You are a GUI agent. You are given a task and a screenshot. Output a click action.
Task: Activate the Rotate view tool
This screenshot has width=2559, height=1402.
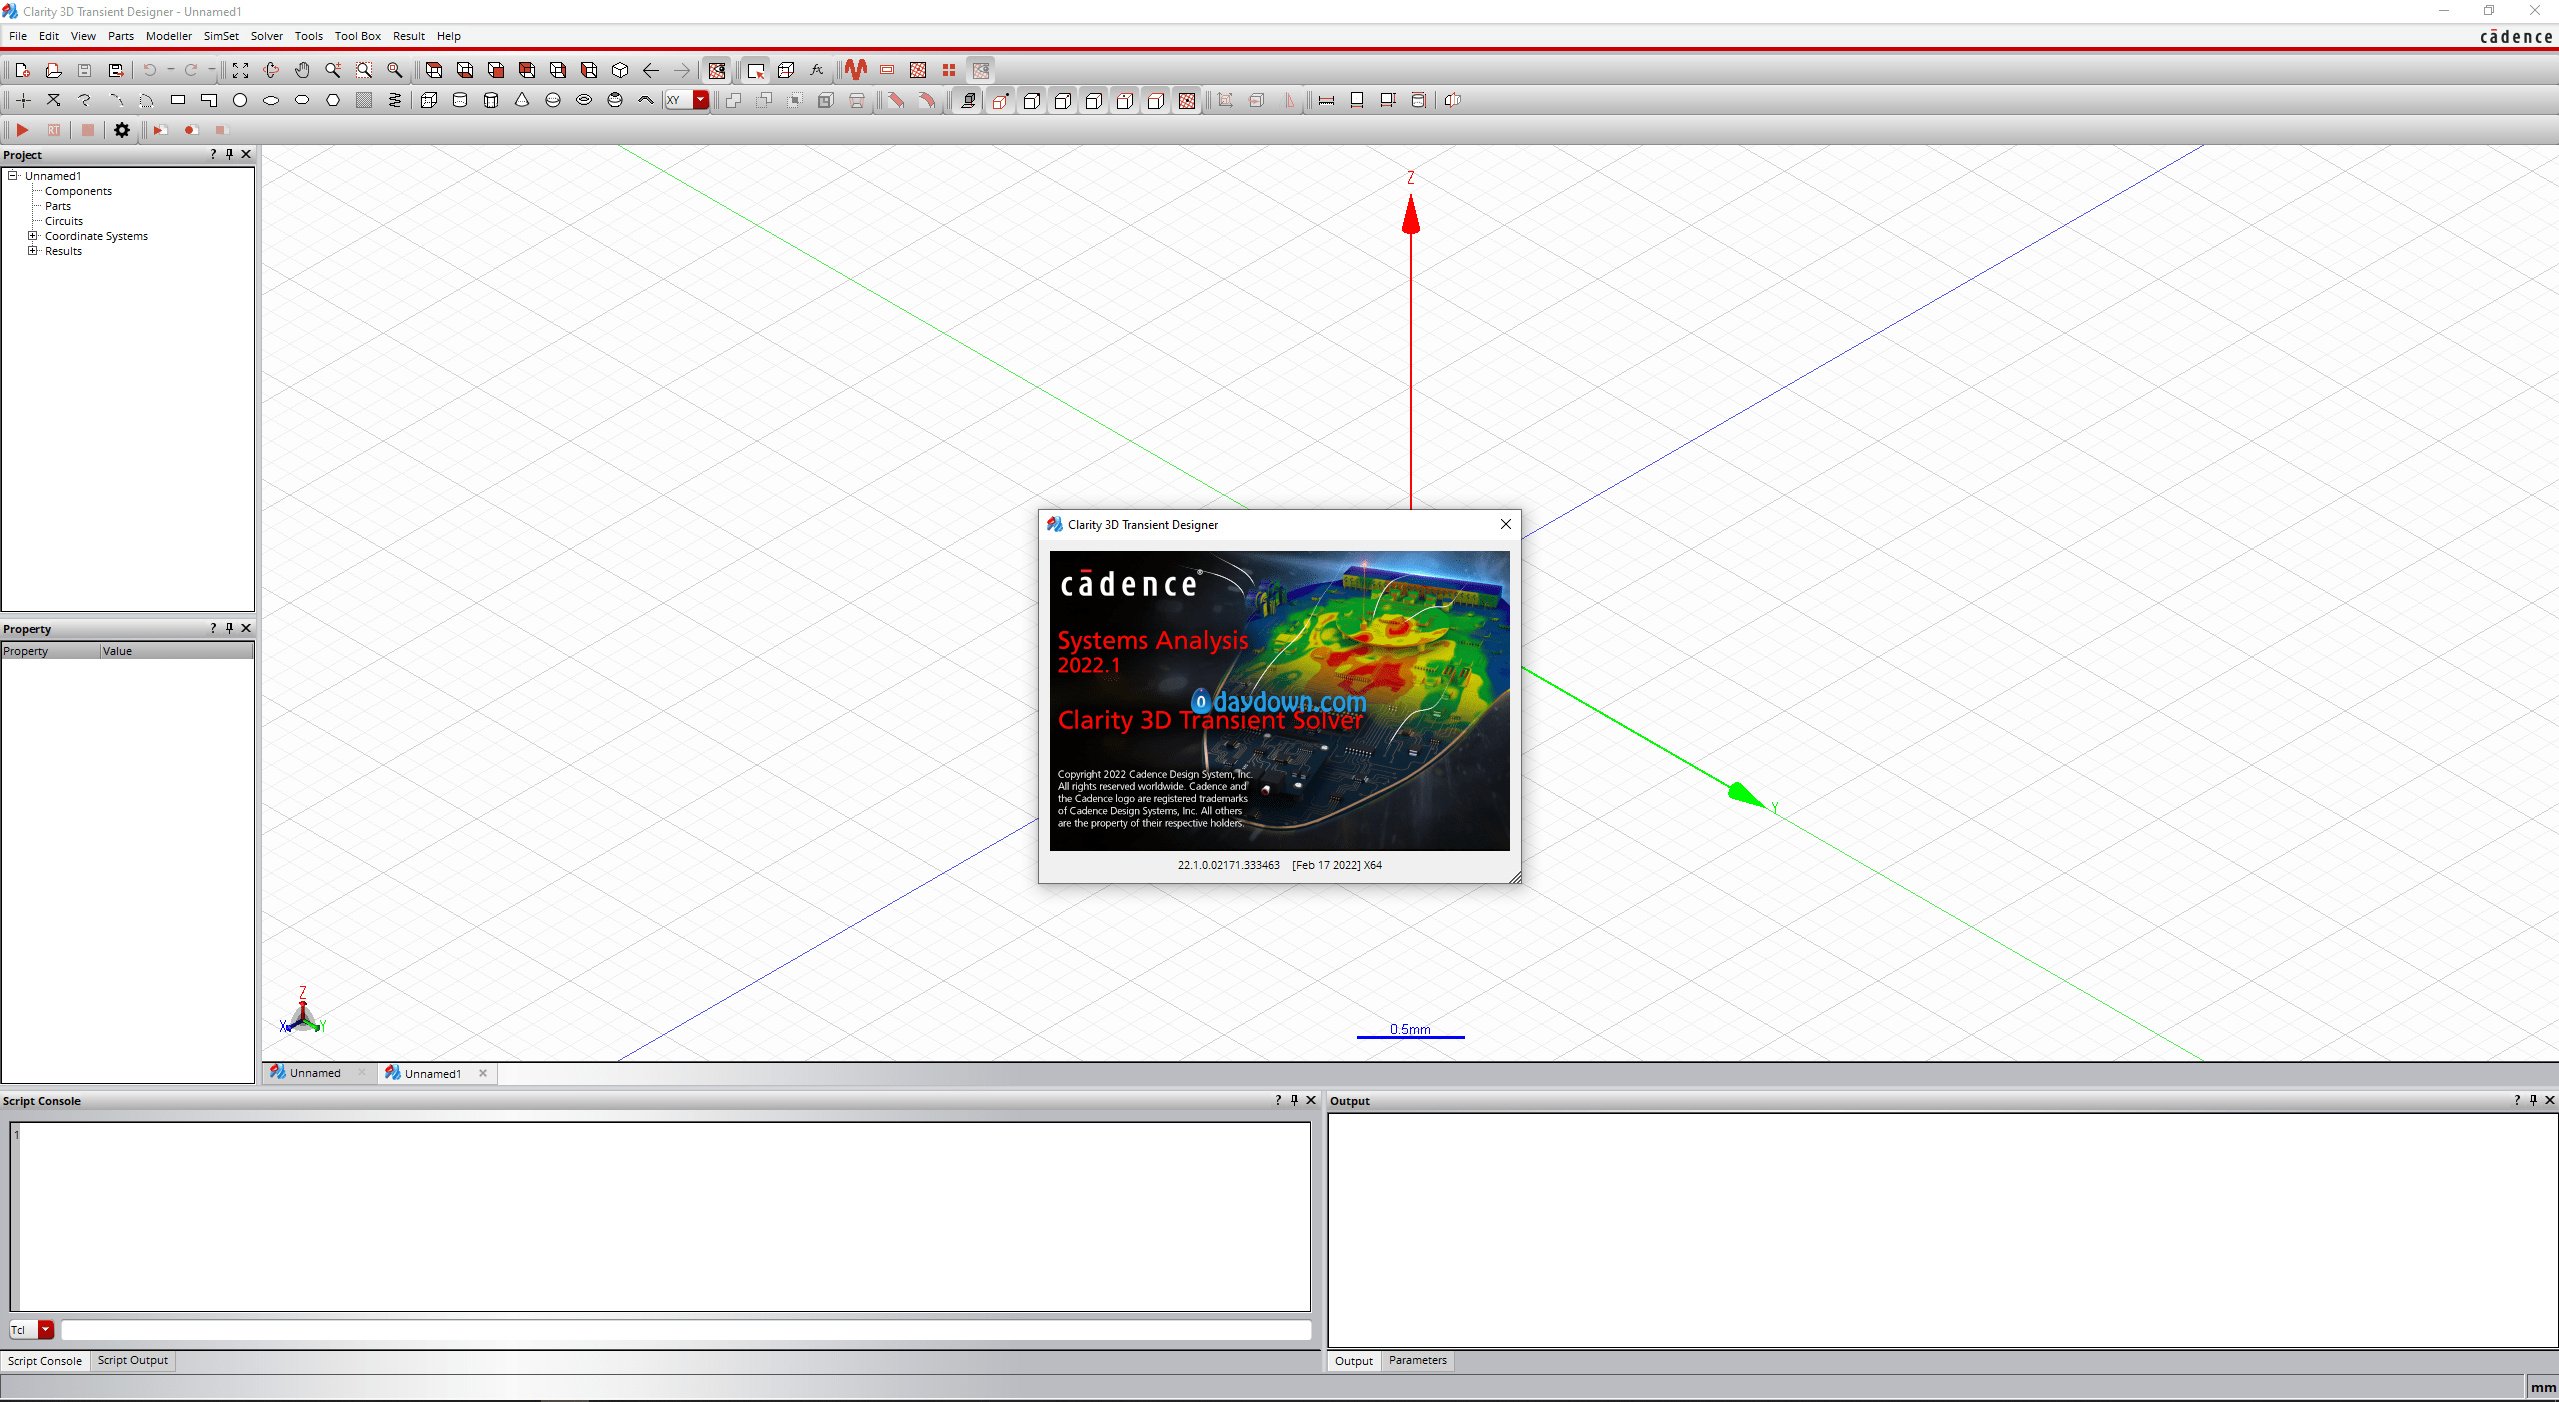point(271,70)
